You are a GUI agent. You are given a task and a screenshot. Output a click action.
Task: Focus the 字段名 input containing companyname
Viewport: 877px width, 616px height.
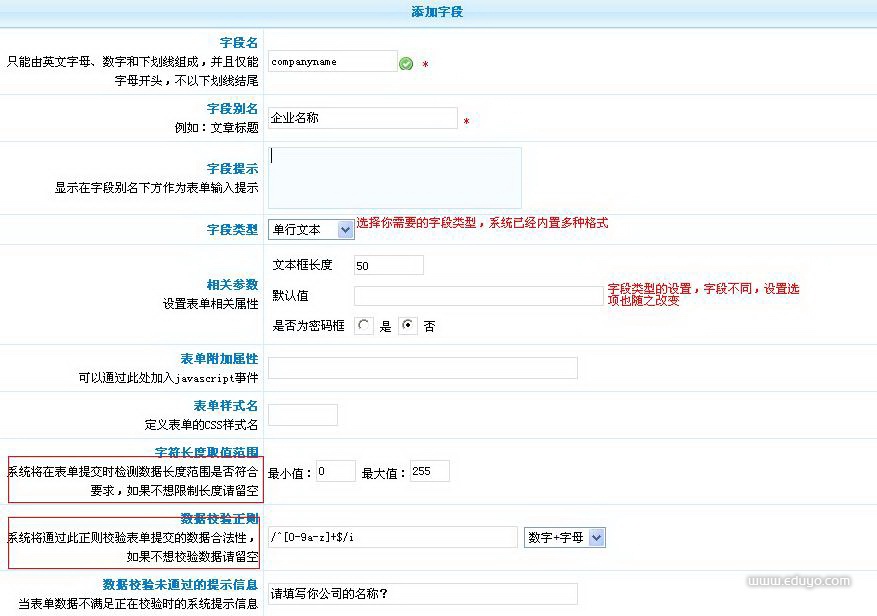[x=332, y=62]
